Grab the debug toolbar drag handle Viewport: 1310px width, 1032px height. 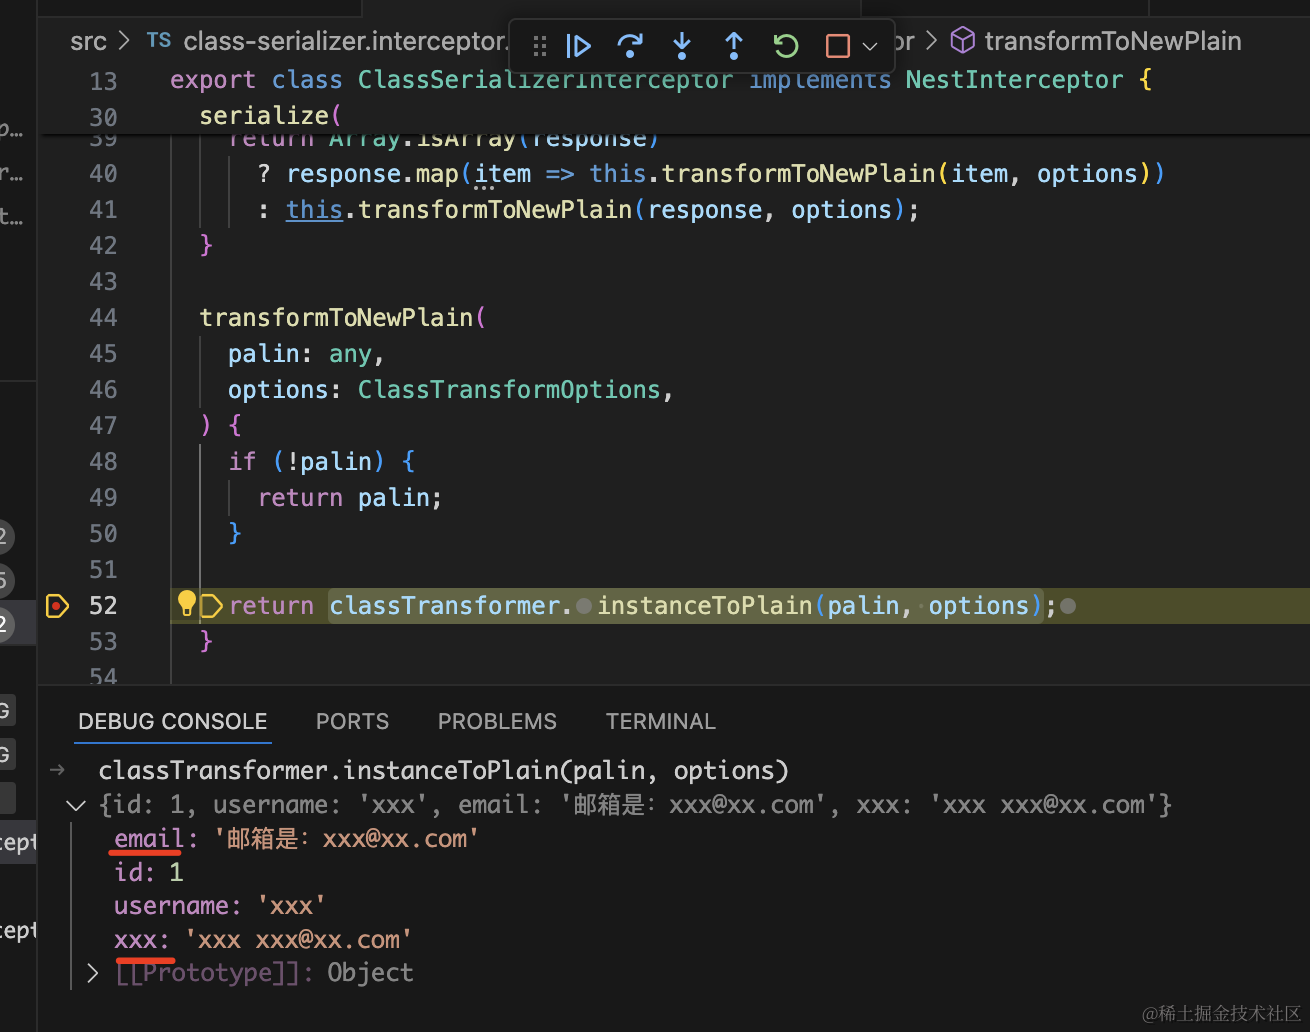[540, 46]
